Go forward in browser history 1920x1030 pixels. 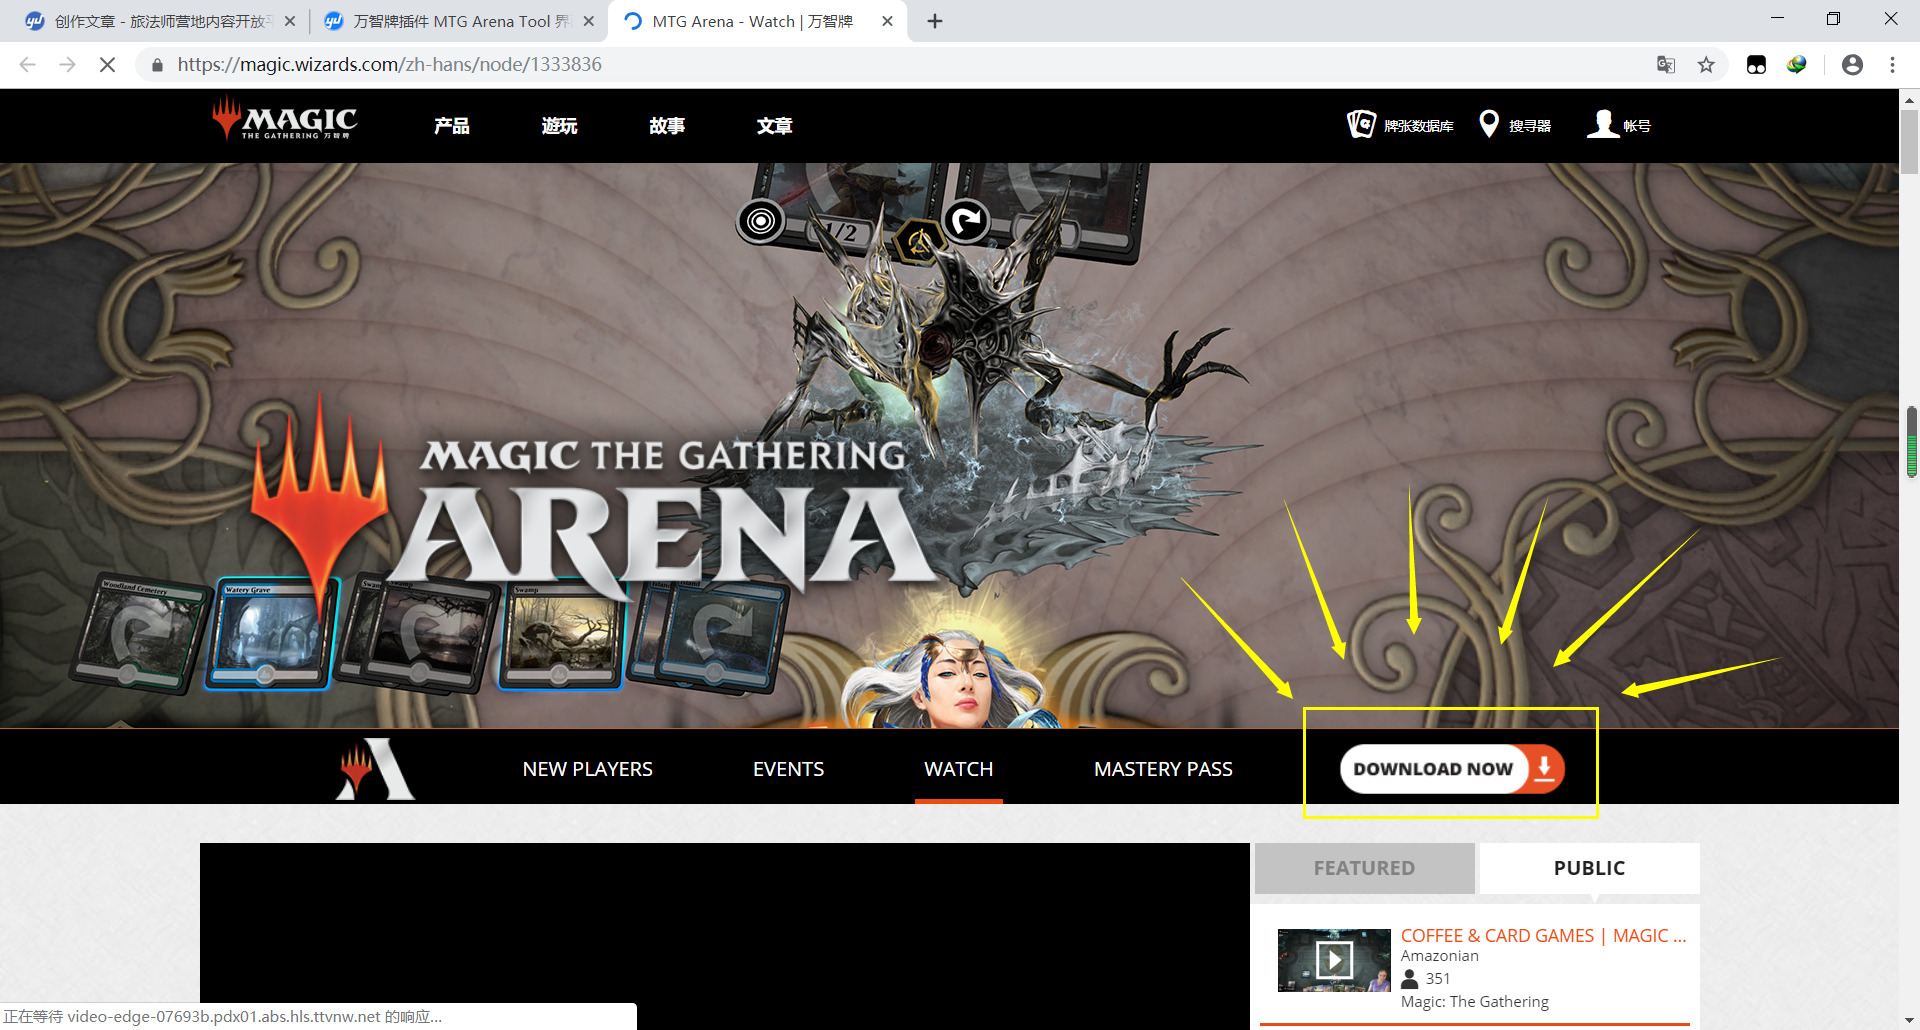[67, 64]
